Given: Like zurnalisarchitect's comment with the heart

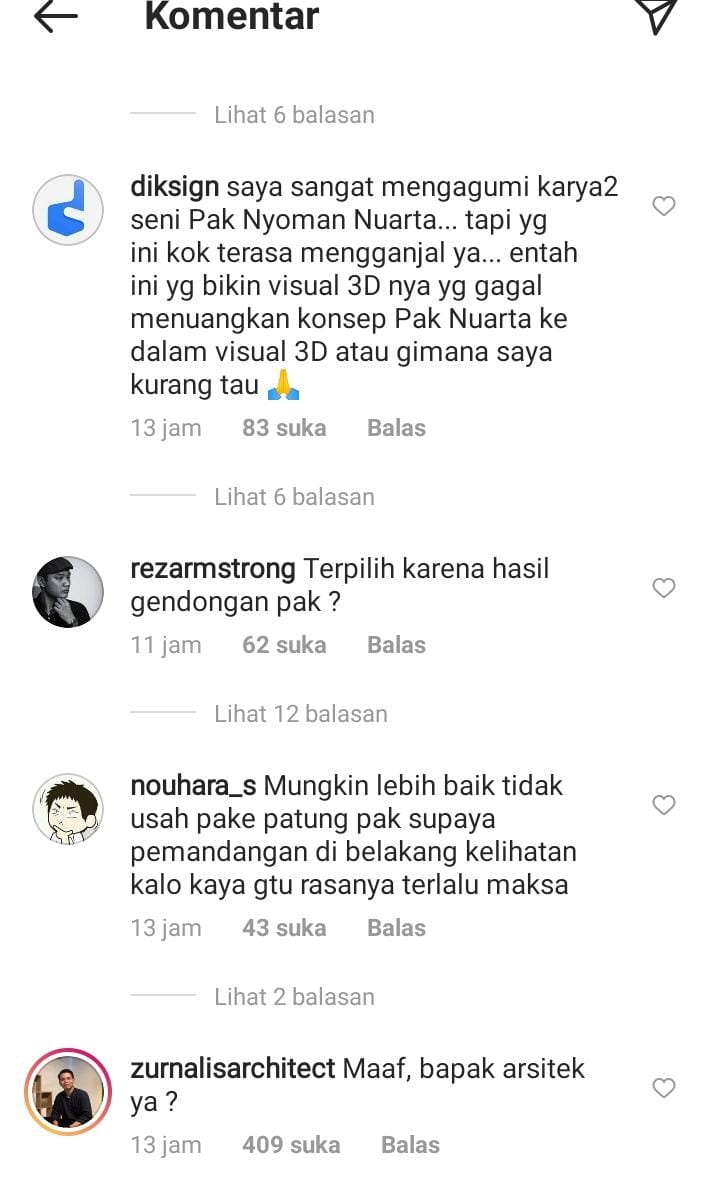Looking at the screenshot, I should (x=664, y=1088).
